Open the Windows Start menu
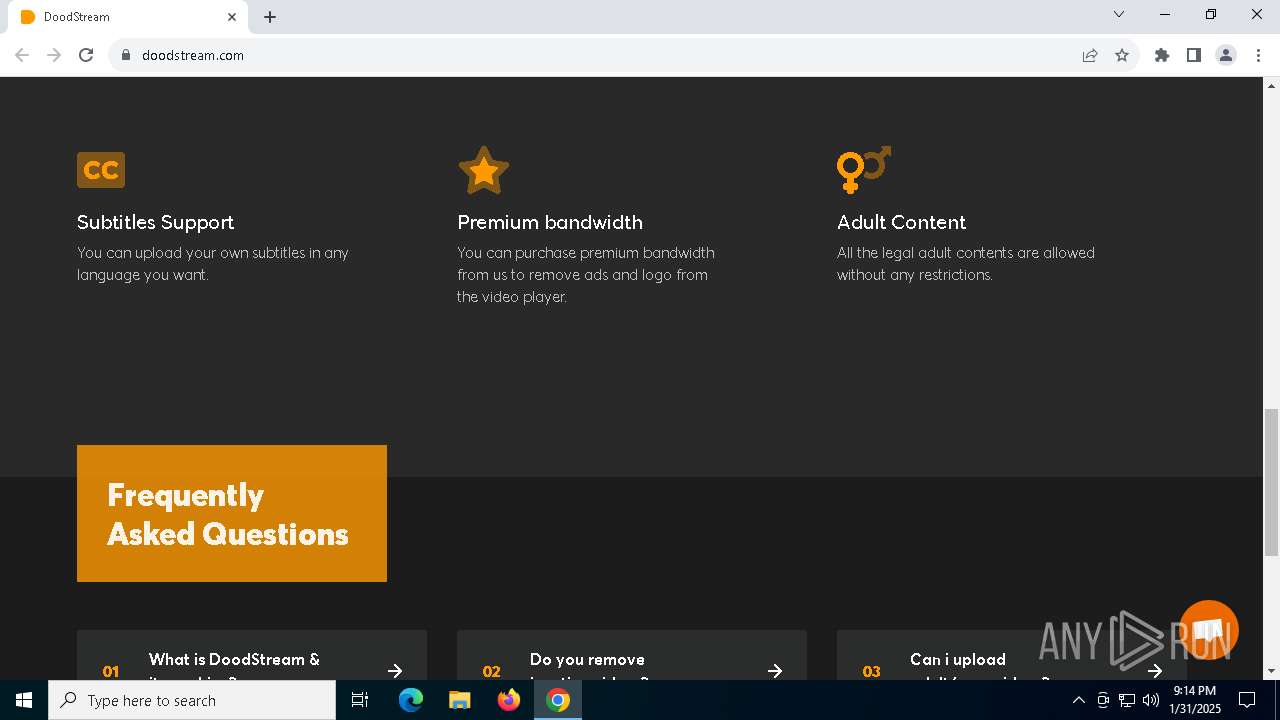This screenshot has width=1280, height=720. click(x=24, y=700)
